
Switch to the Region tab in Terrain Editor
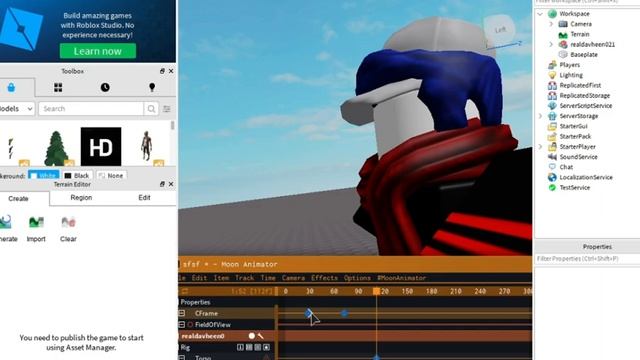point(81,198)
